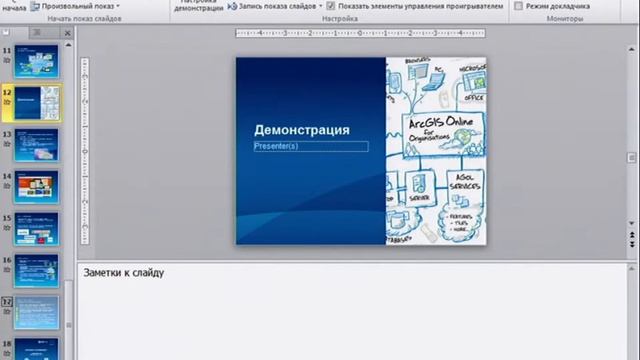Screen dimensions: 640x360
Task: Click the Заметки к слайду notes field
Action: click(352, 312)
